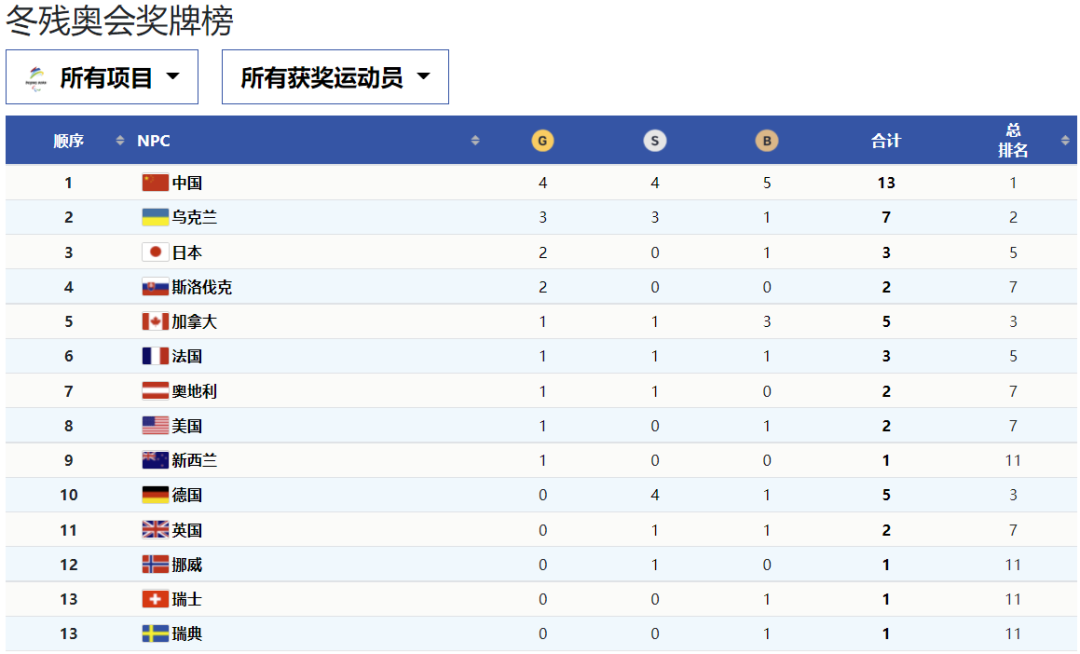Open the 德国 country link

tap(187, 495)
